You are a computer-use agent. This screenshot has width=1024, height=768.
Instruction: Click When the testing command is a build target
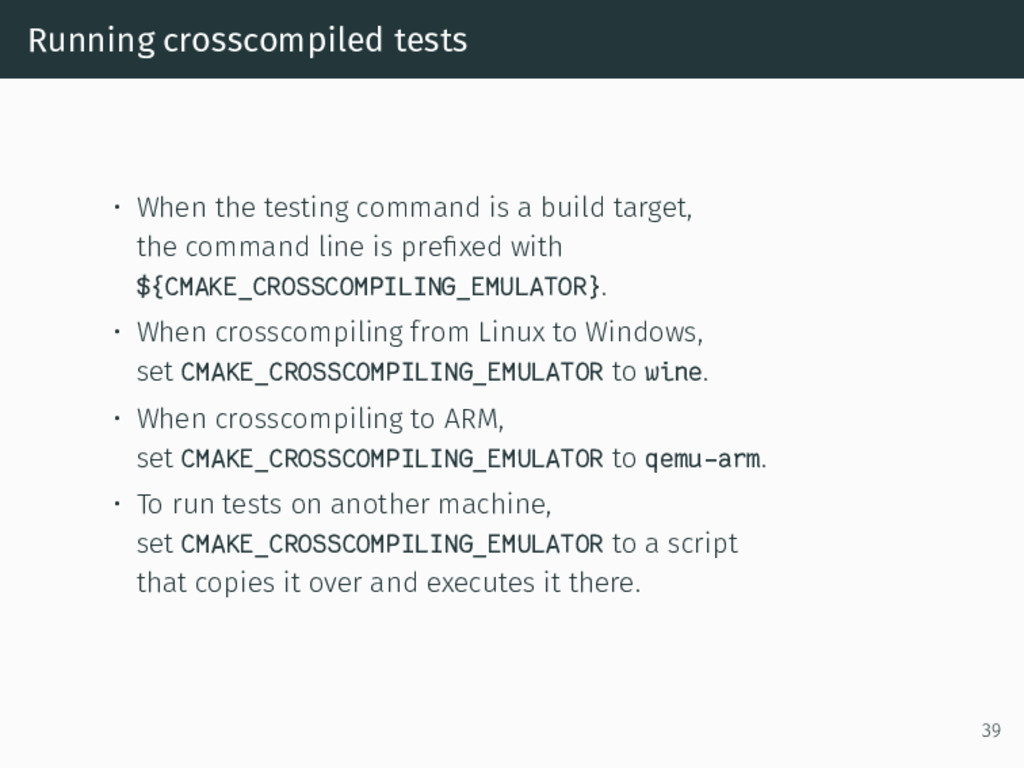(414, 208)
